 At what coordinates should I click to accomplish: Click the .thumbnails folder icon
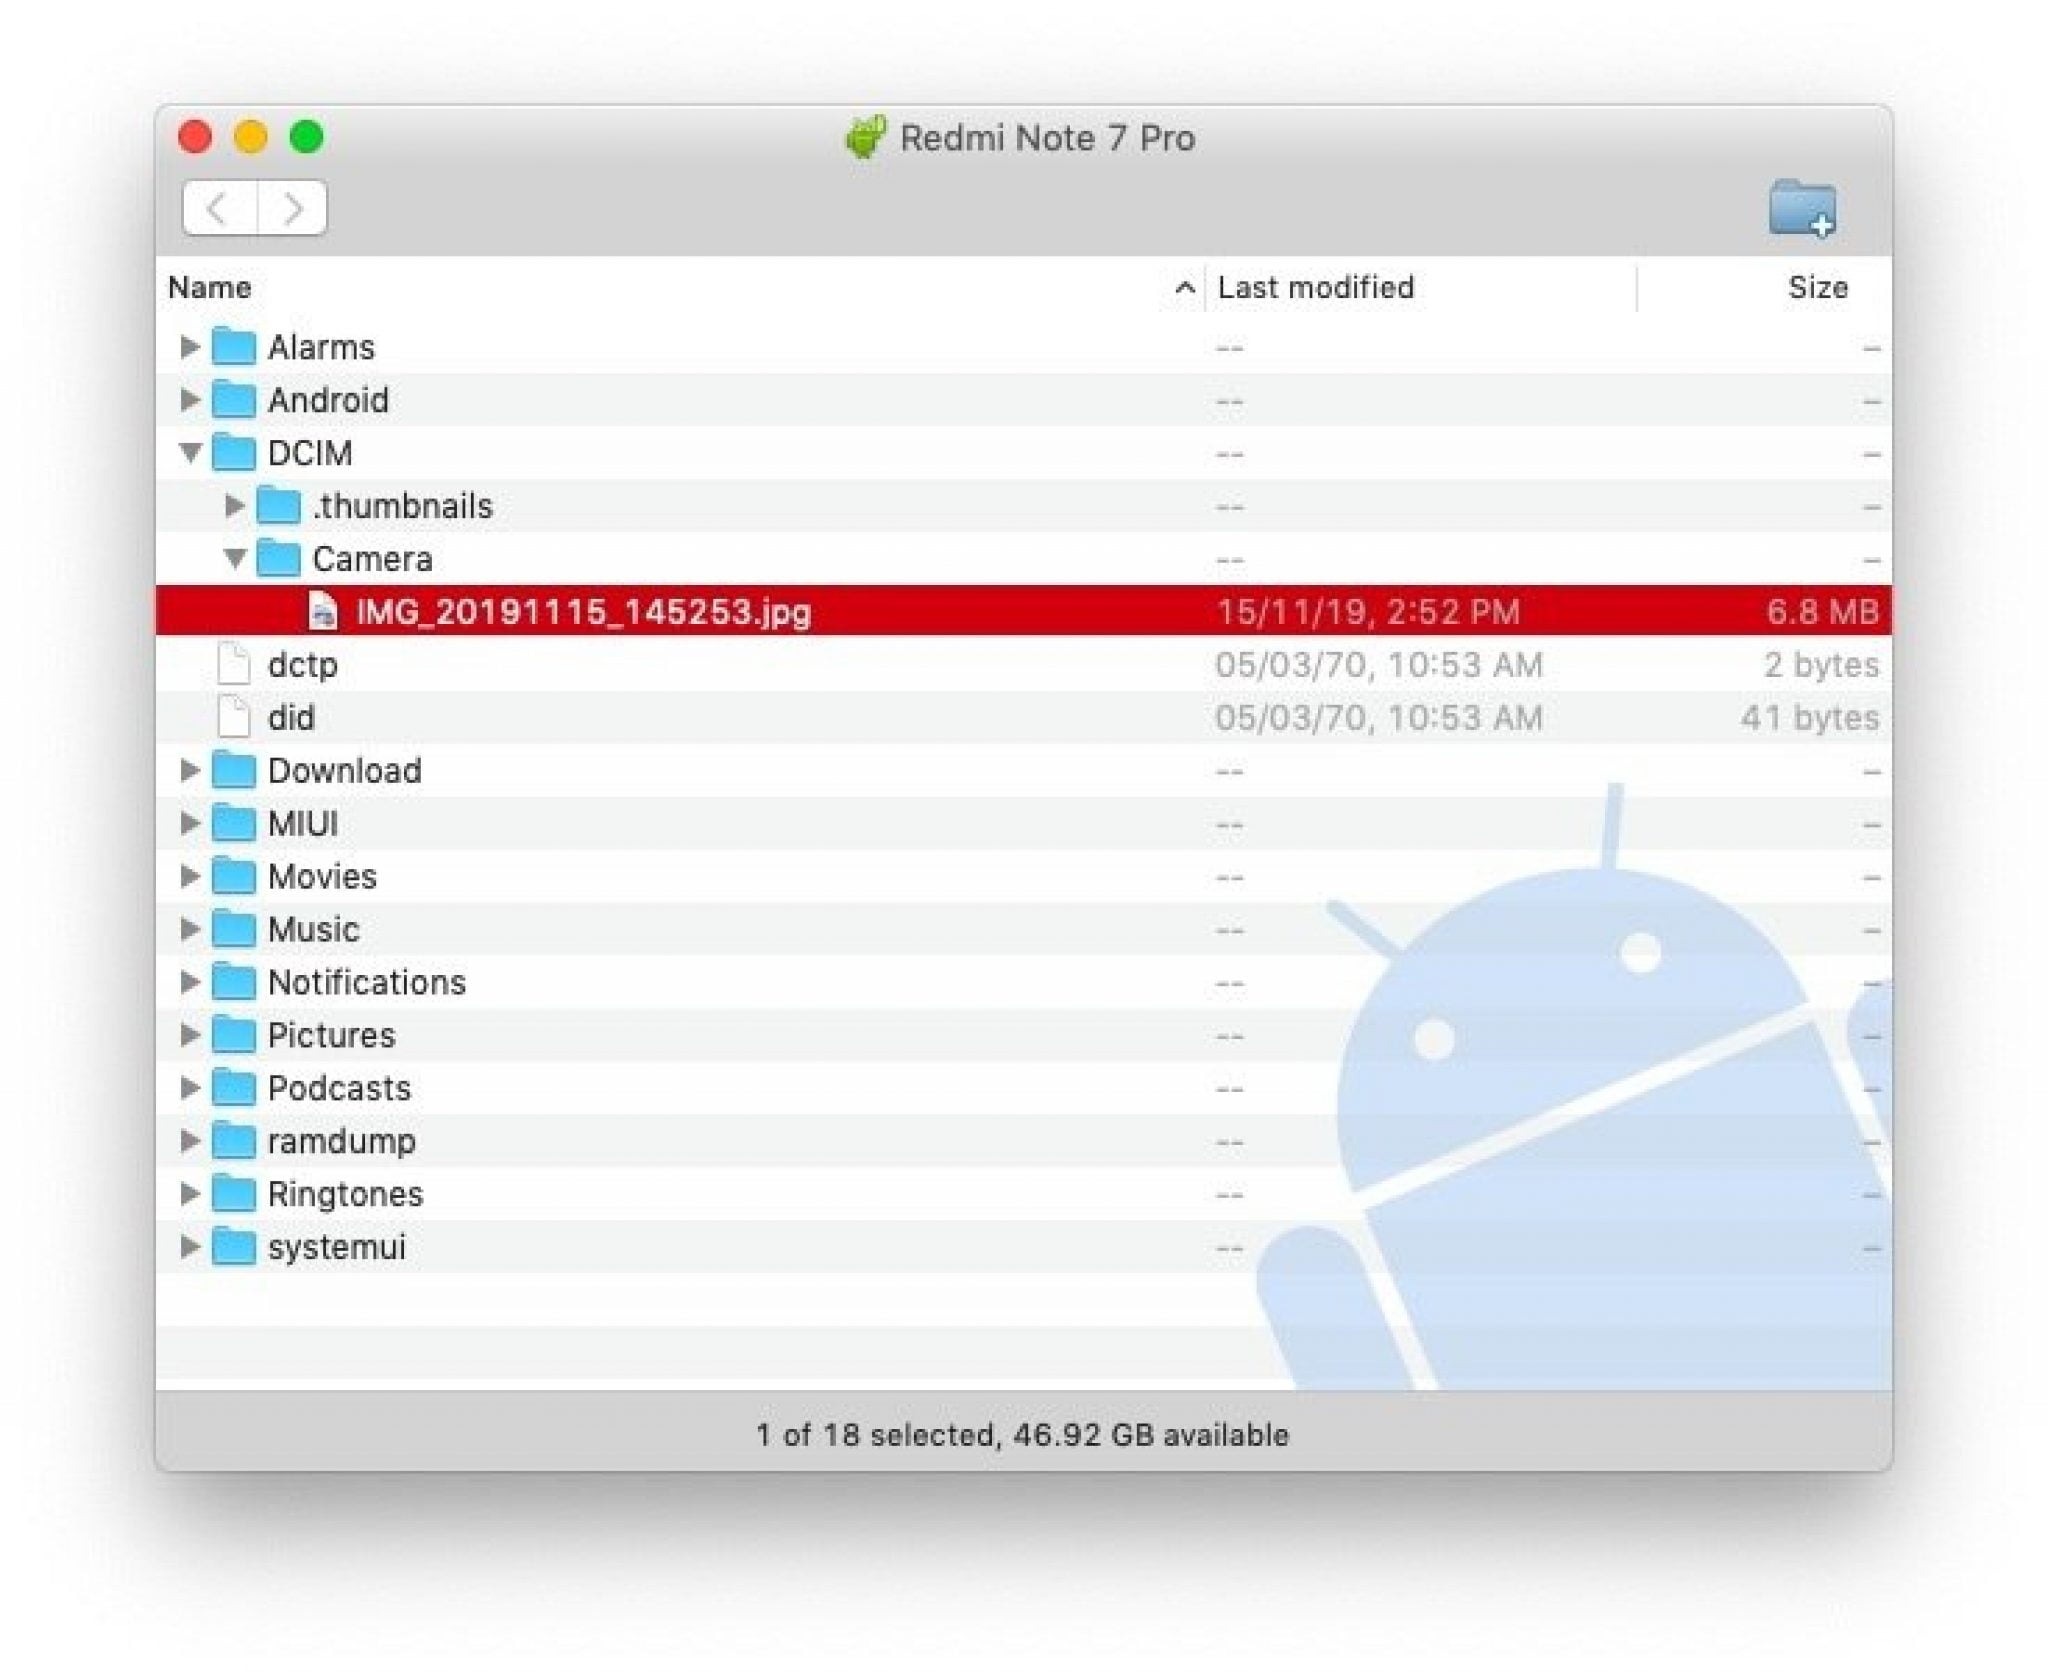[278, 506]
